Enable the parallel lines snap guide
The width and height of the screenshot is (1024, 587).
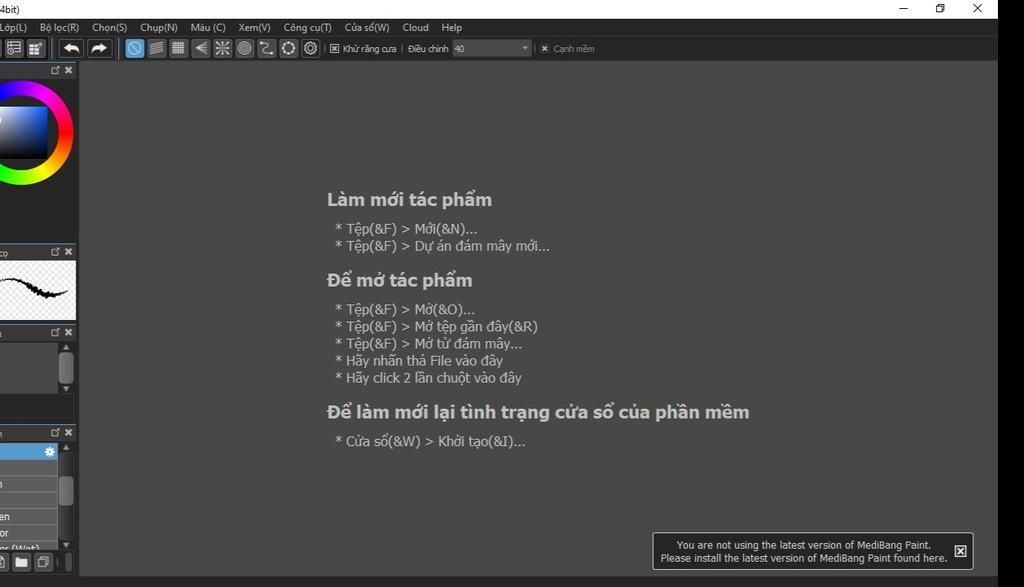click(x=157, y=48)
